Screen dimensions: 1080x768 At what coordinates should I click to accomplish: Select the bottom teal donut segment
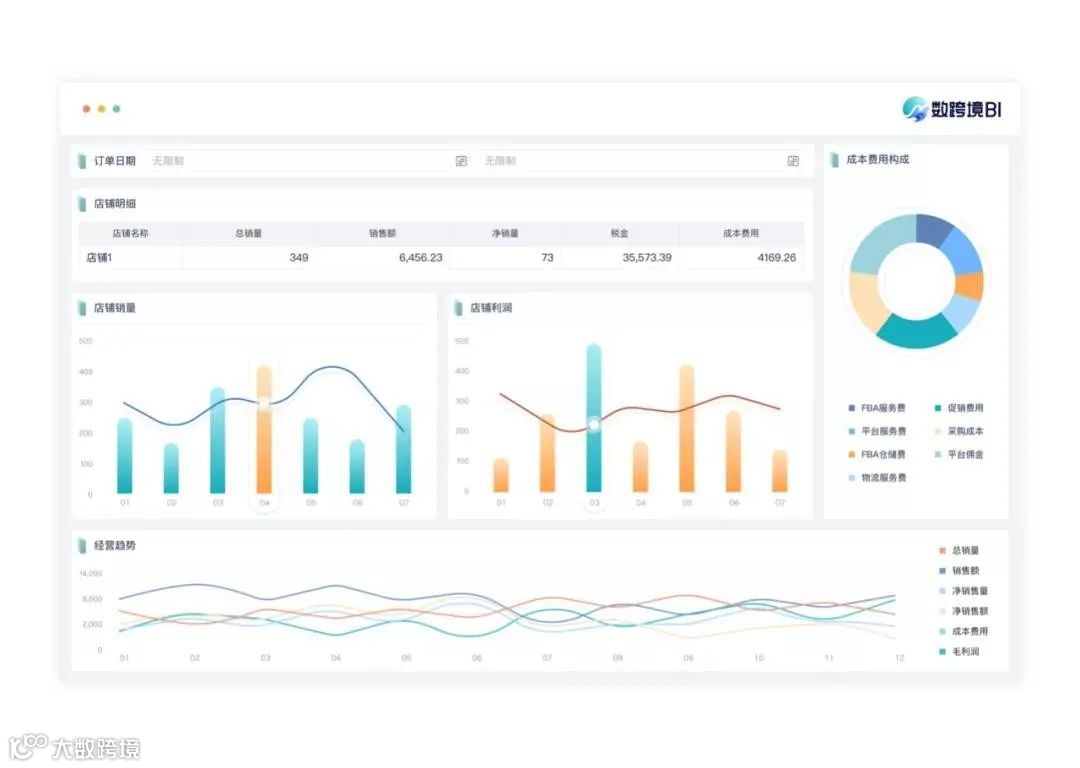click(x=916, y=331)
